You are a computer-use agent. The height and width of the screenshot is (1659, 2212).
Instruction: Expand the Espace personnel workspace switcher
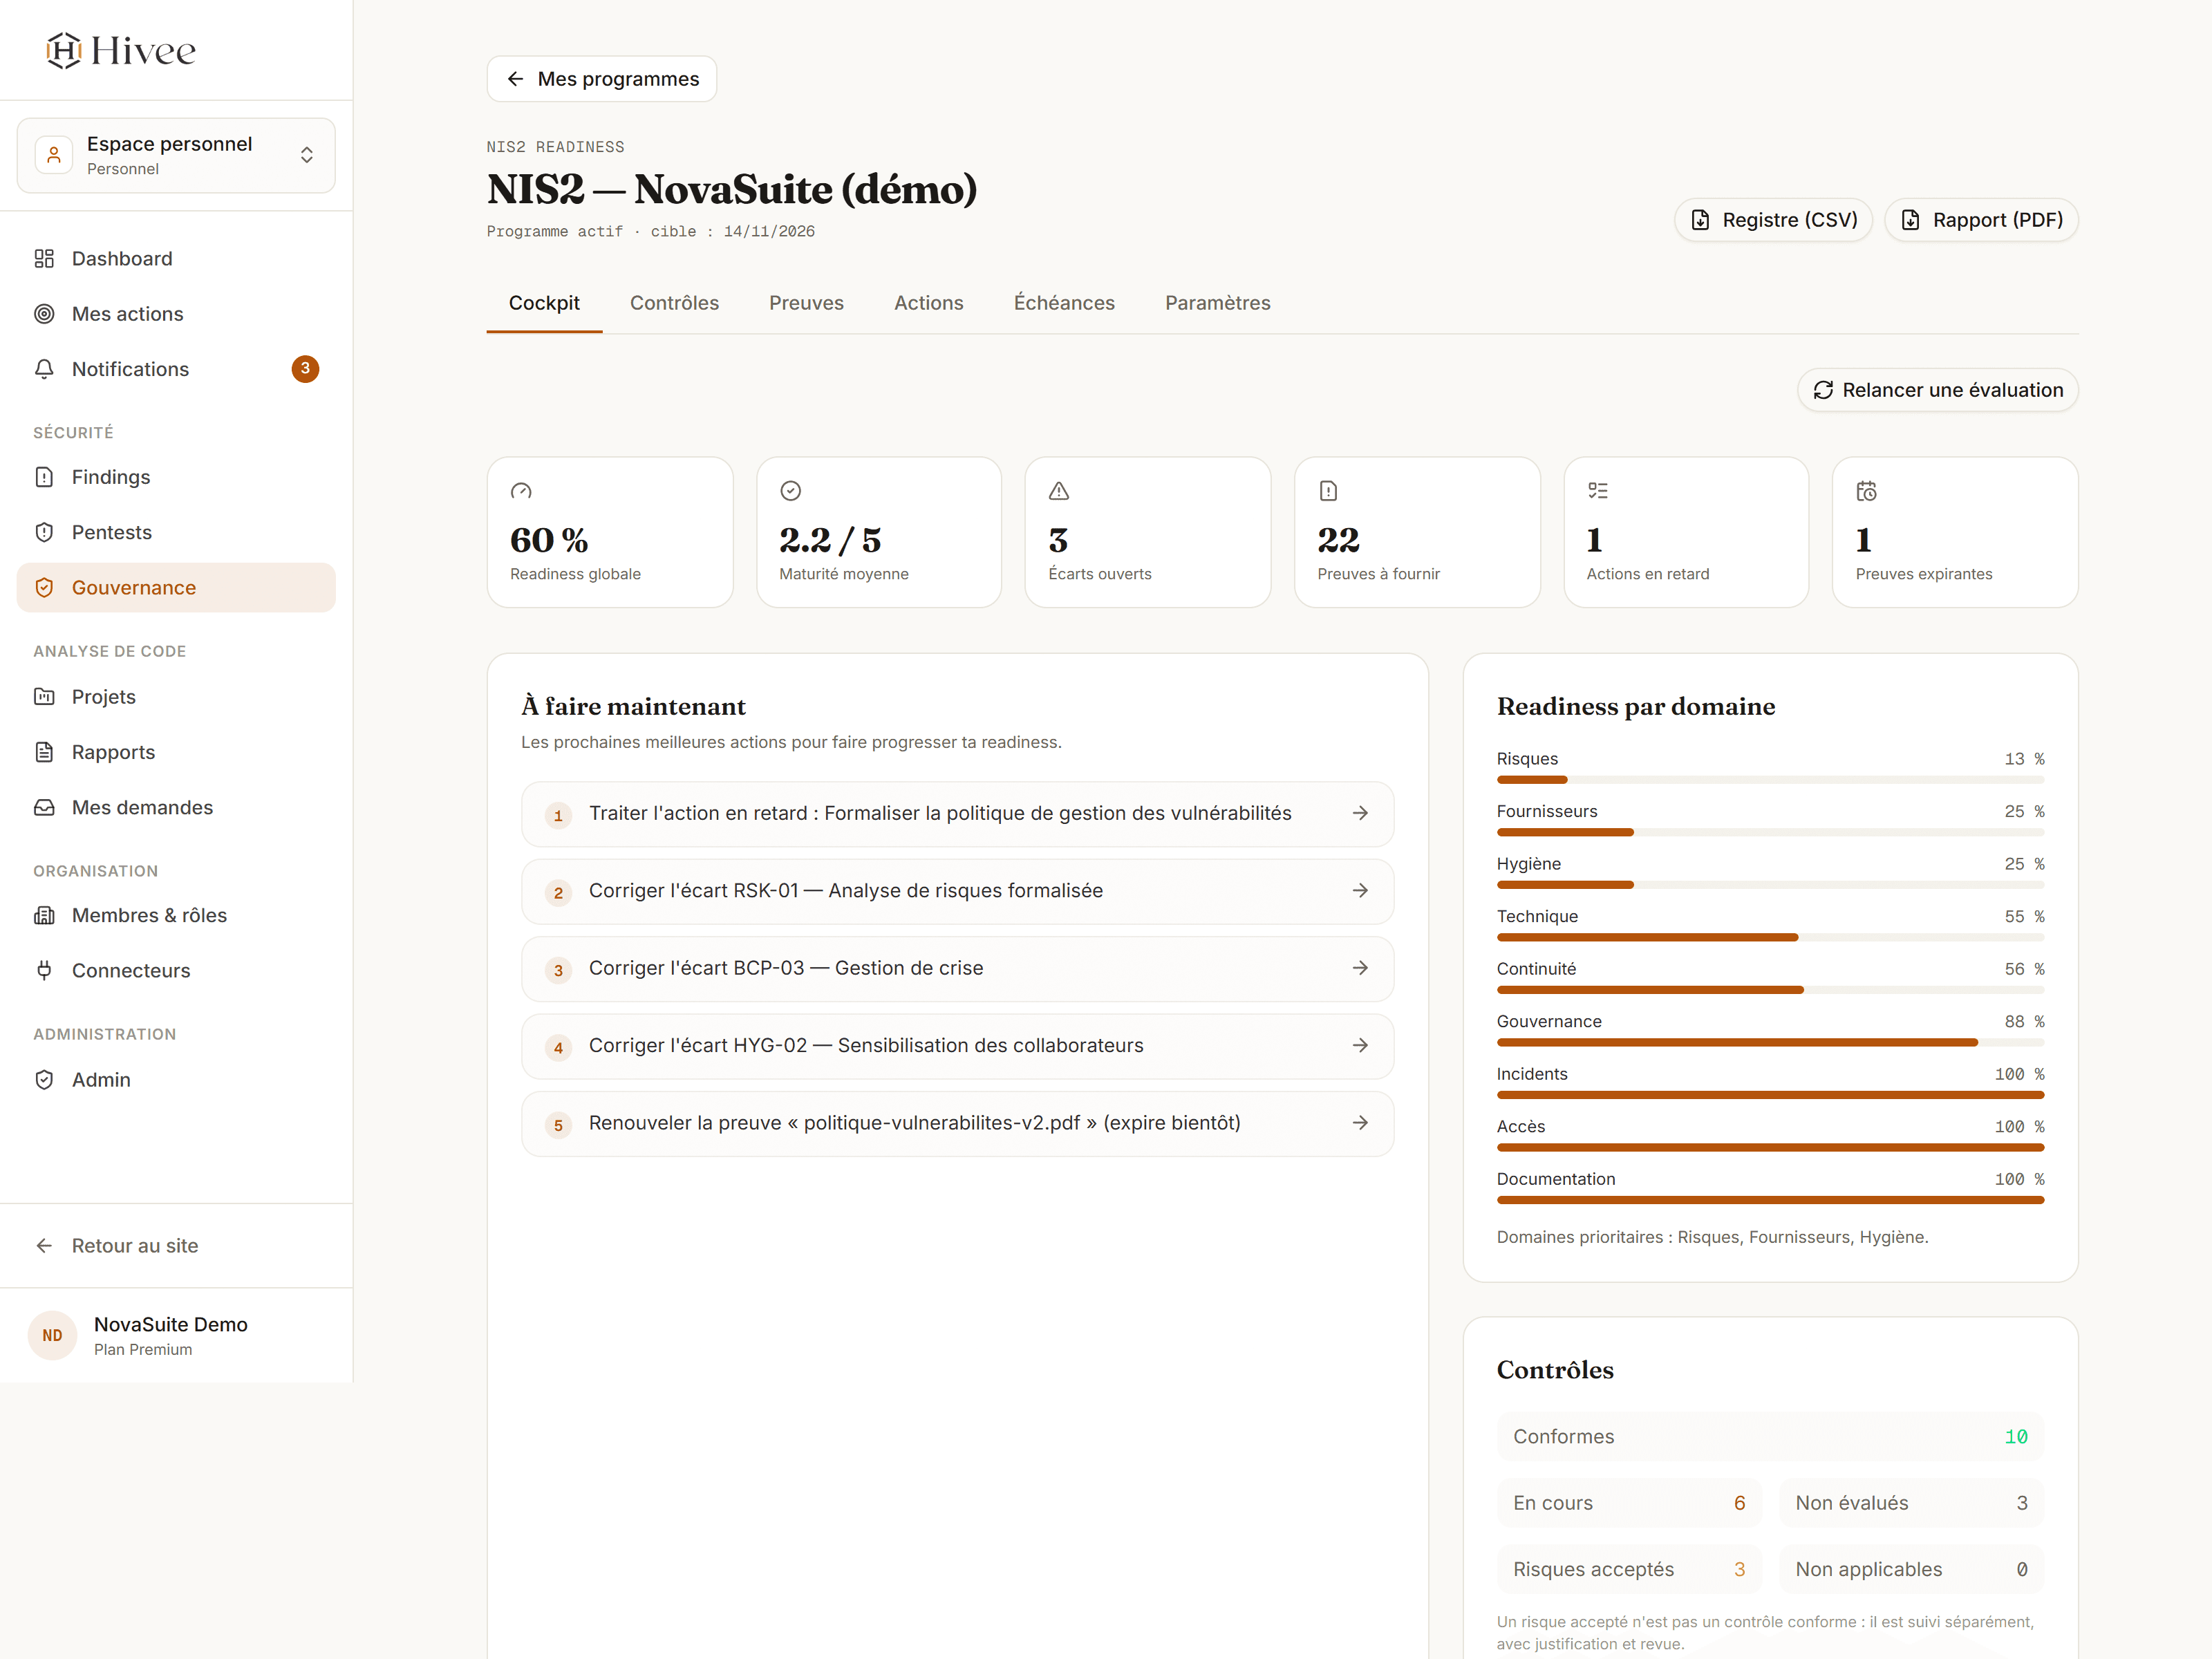click(176, 155)
